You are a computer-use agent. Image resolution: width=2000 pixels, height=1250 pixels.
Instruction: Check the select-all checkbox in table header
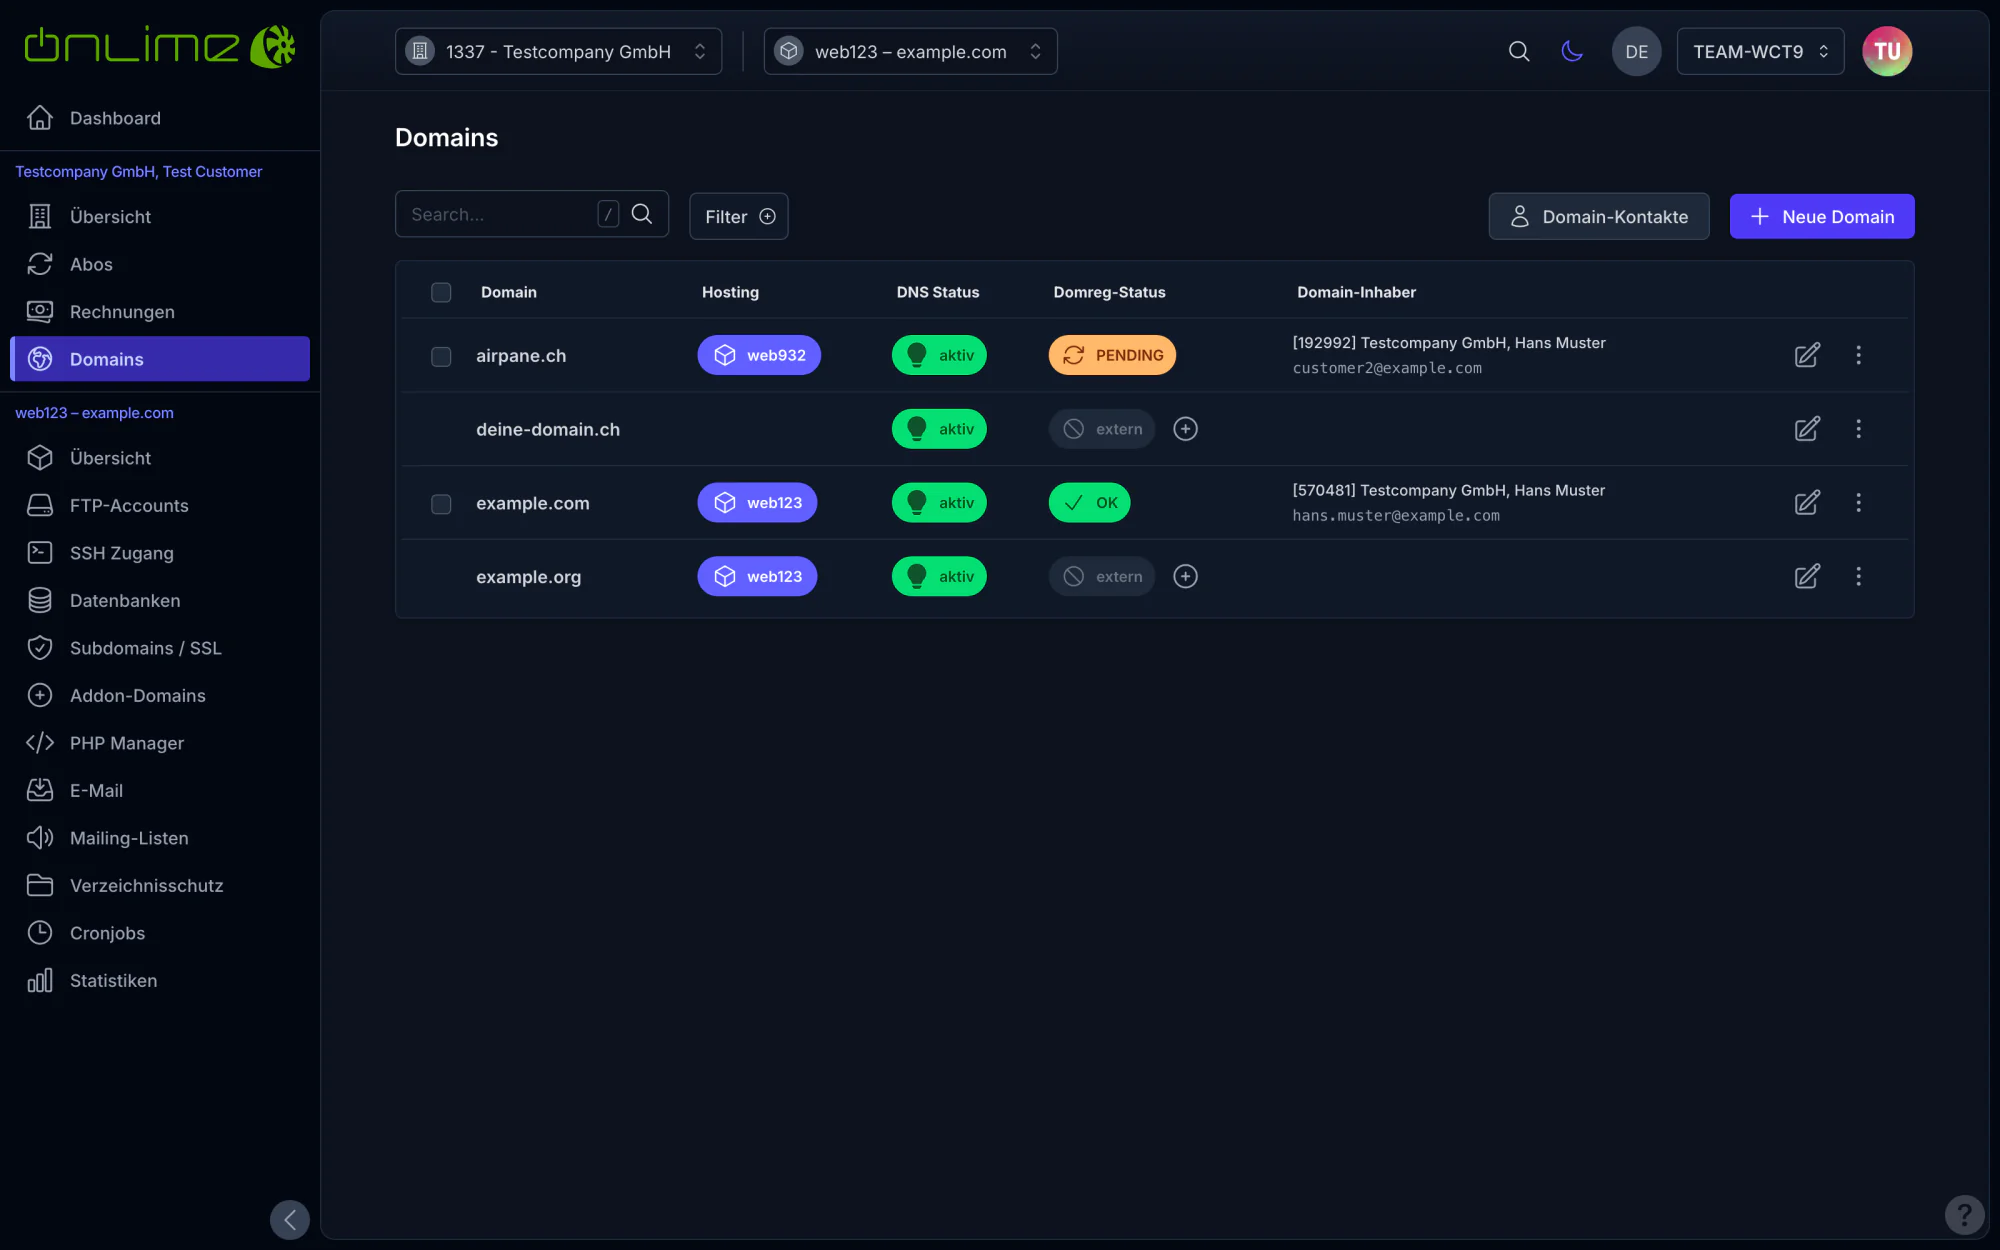point(441,292)
